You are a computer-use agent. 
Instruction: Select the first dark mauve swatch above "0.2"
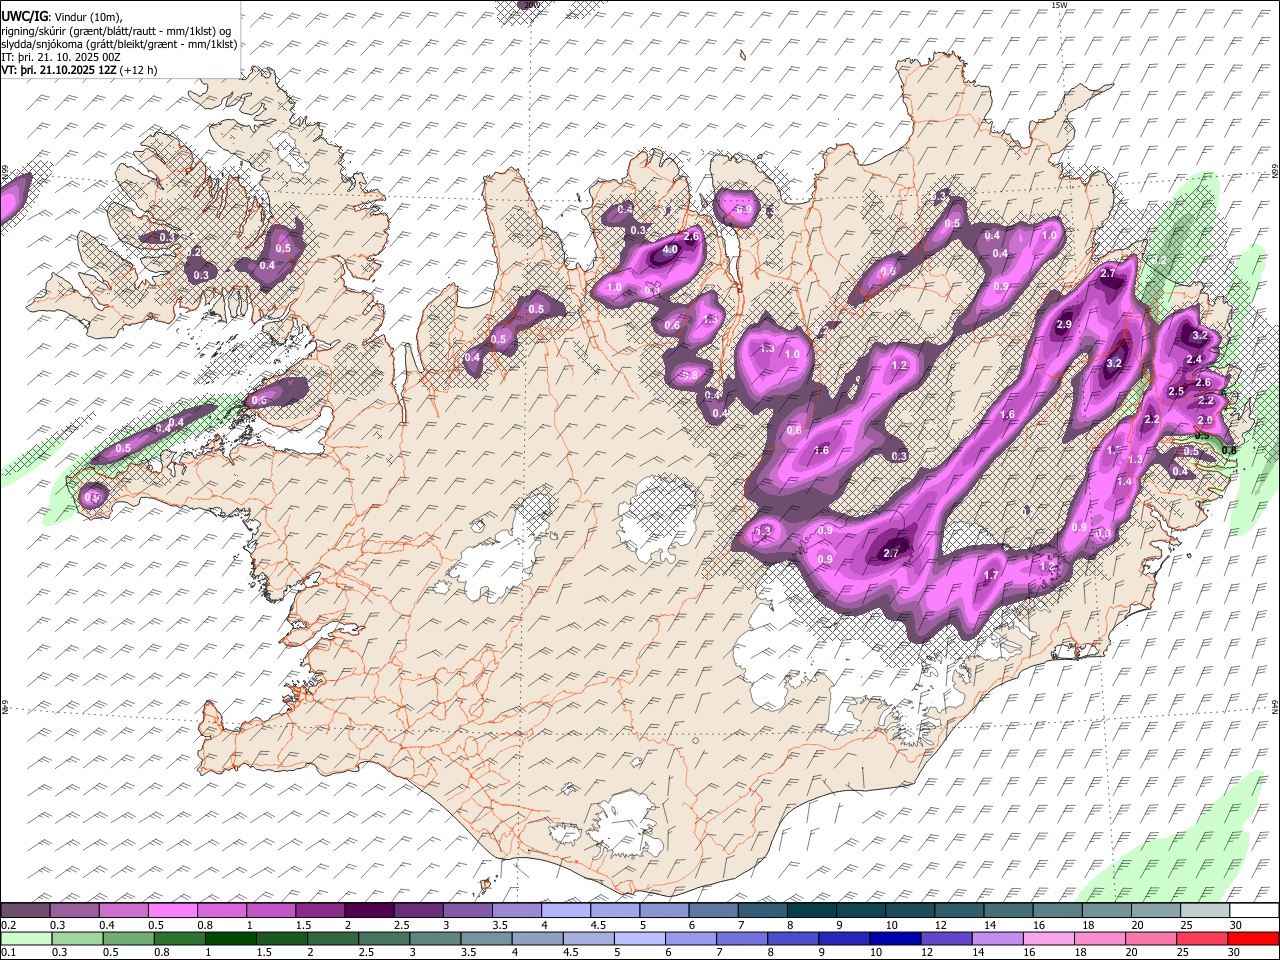coord(25,911)
